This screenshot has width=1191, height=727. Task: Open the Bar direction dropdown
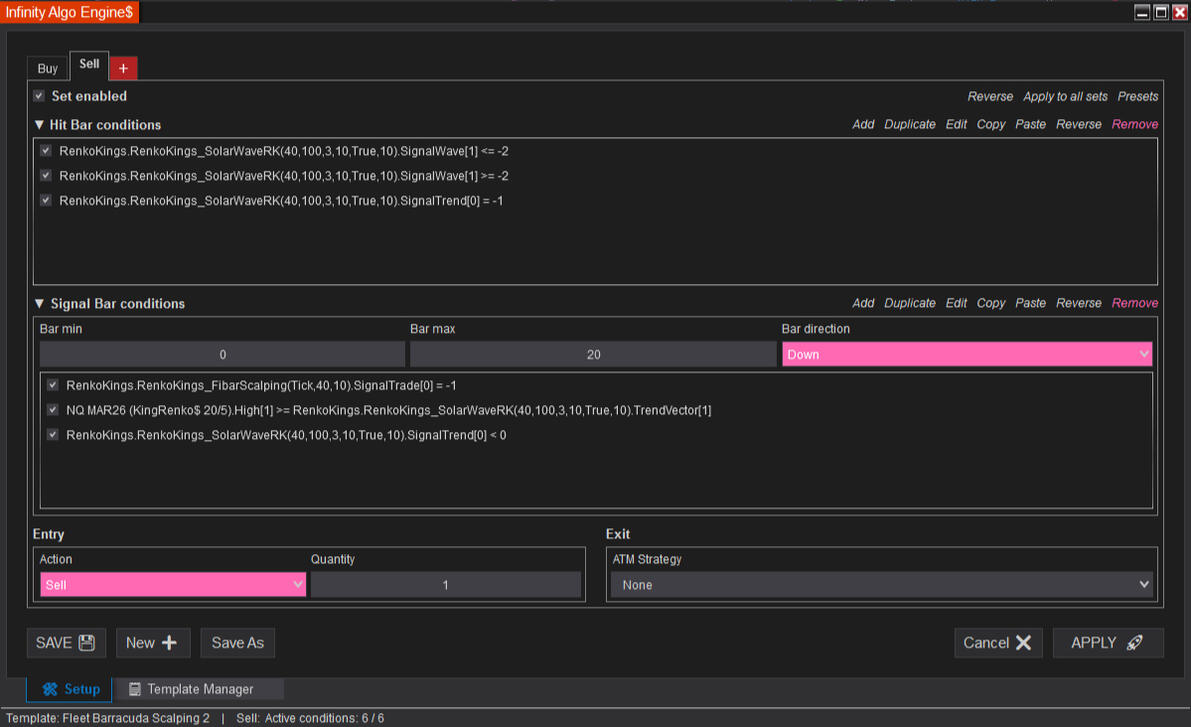click(x=966, y=354)
